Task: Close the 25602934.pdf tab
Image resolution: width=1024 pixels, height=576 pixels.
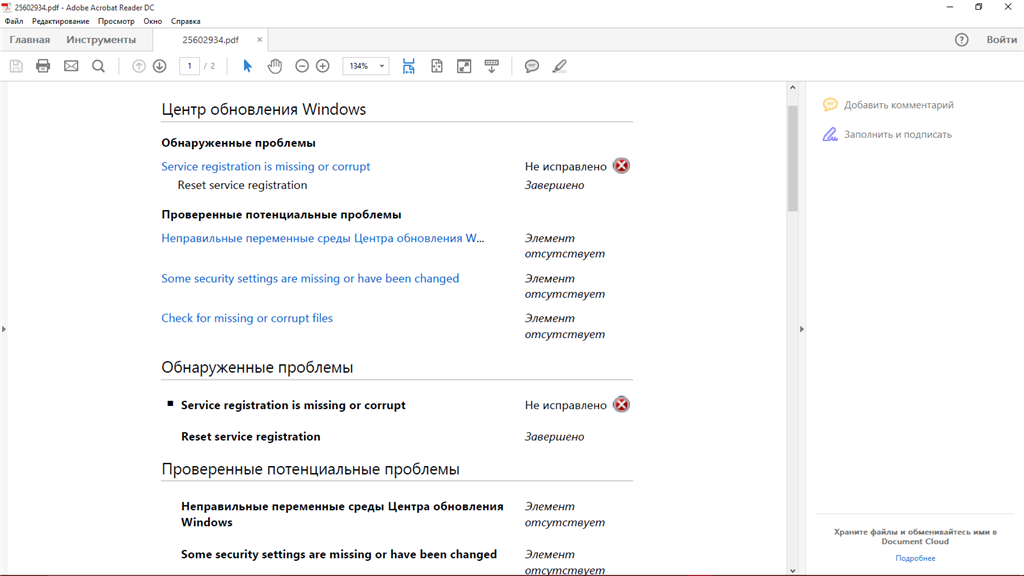Action: [259, 40]
